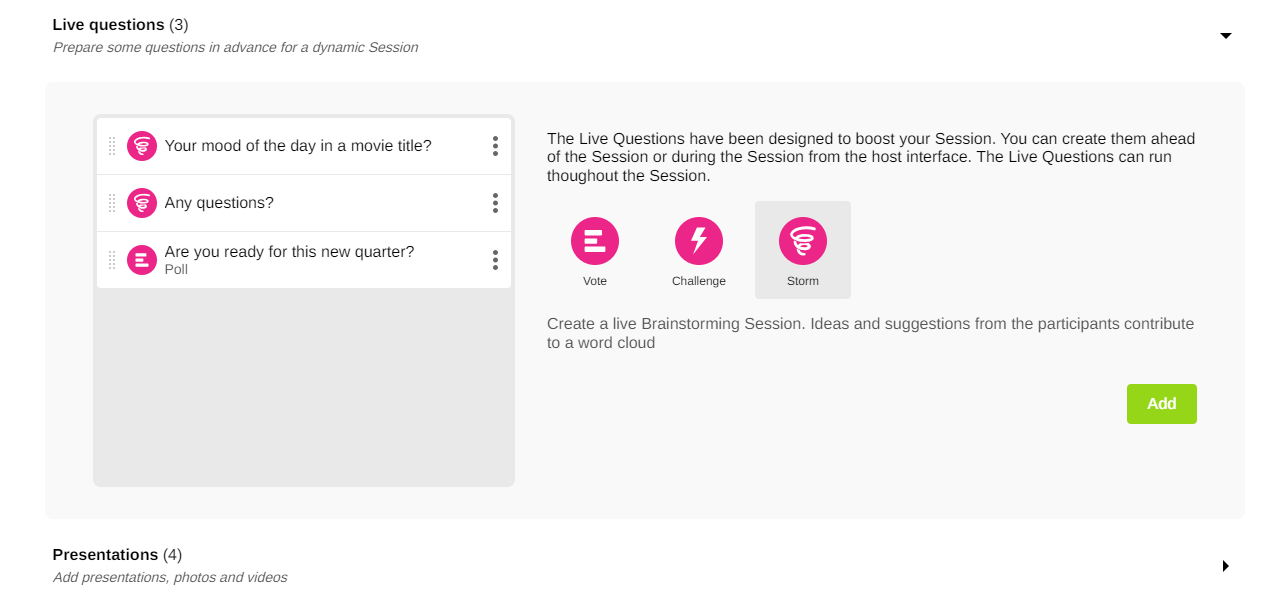Click poll icon beside new quarter question
The width and height of the screenshot is (1272, 597).
[142, 260]
